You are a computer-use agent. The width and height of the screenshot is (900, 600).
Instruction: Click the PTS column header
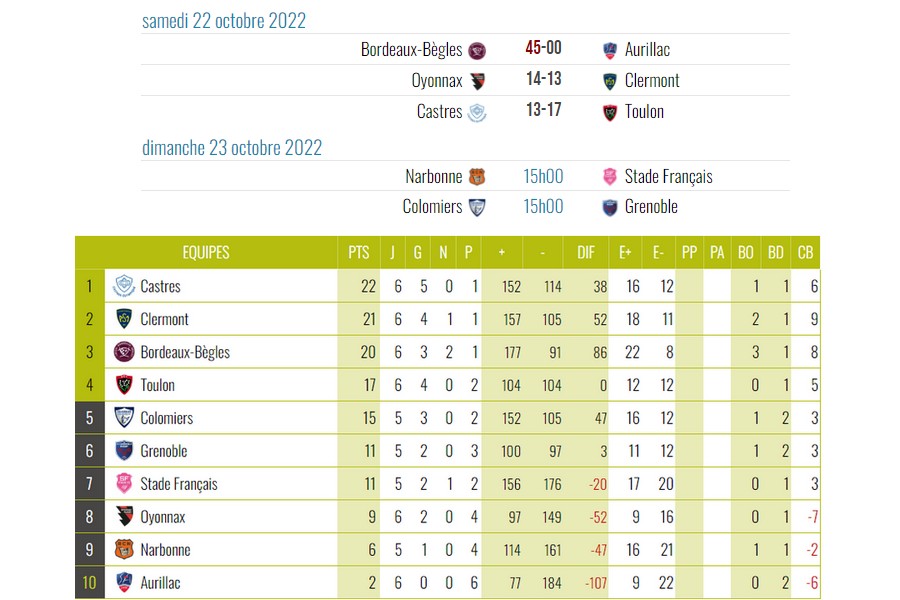(x=358, y=253)
